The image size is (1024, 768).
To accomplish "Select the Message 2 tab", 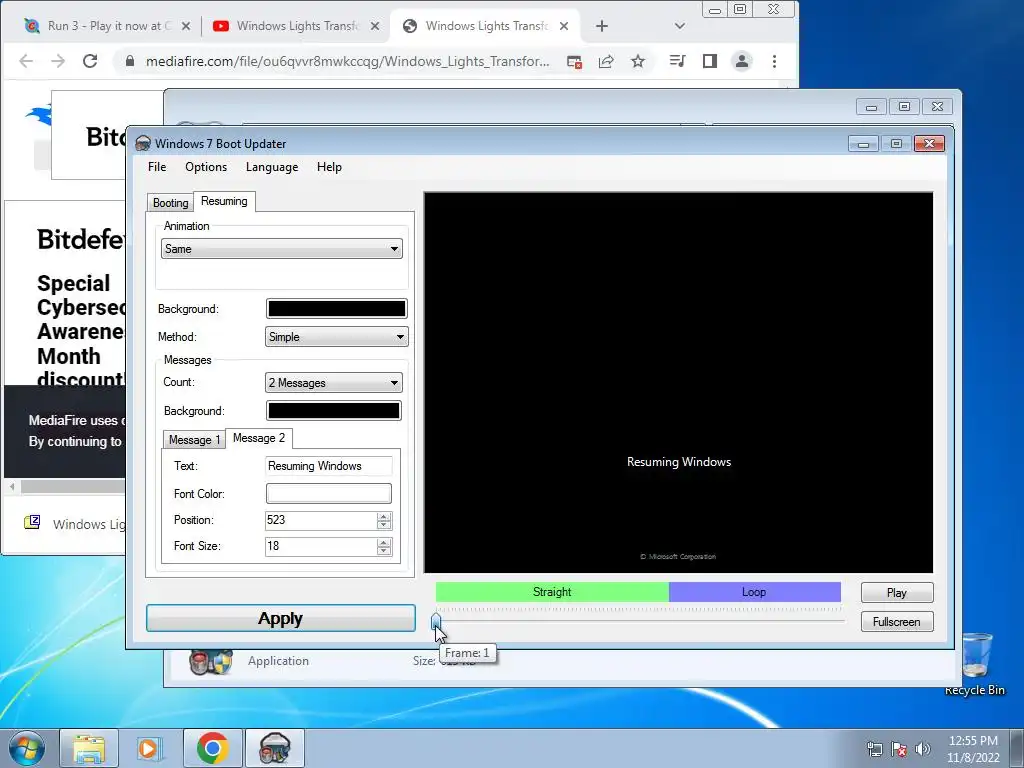I will 259,438.
